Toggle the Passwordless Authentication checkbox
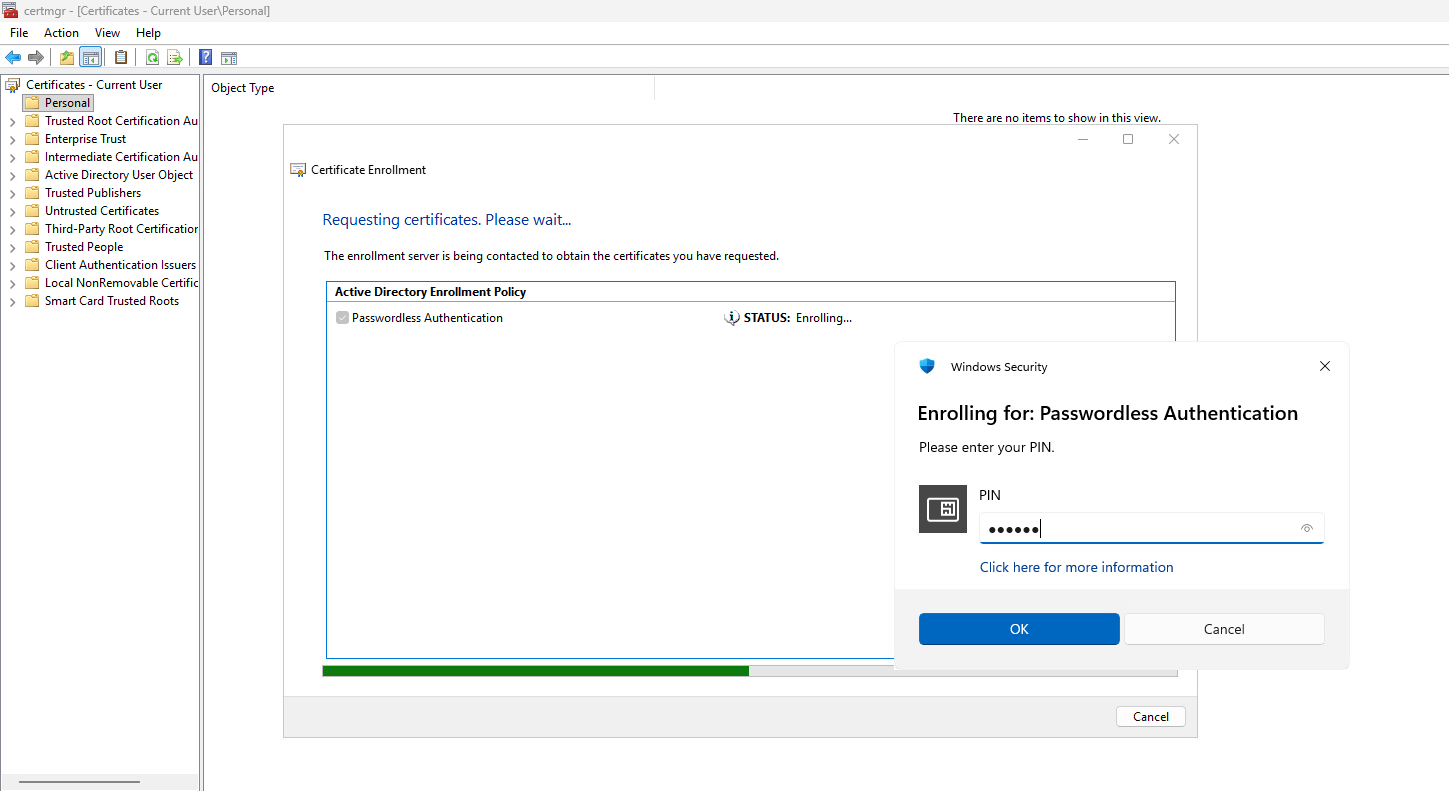The width and height of the screenshot is (1449, 791). tap(342, 318)
